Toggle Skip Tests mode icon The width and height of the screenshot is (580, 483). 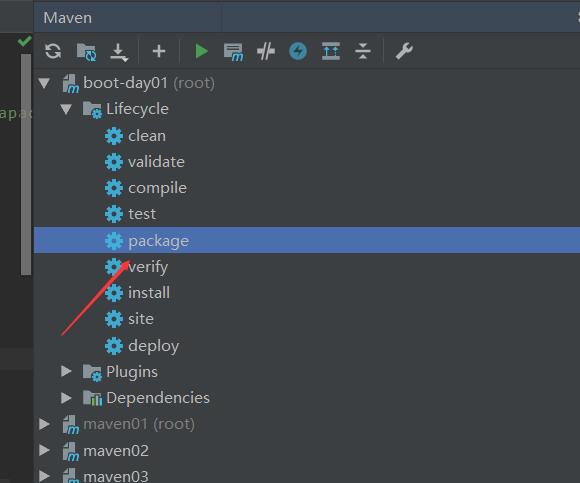point(266,51)
